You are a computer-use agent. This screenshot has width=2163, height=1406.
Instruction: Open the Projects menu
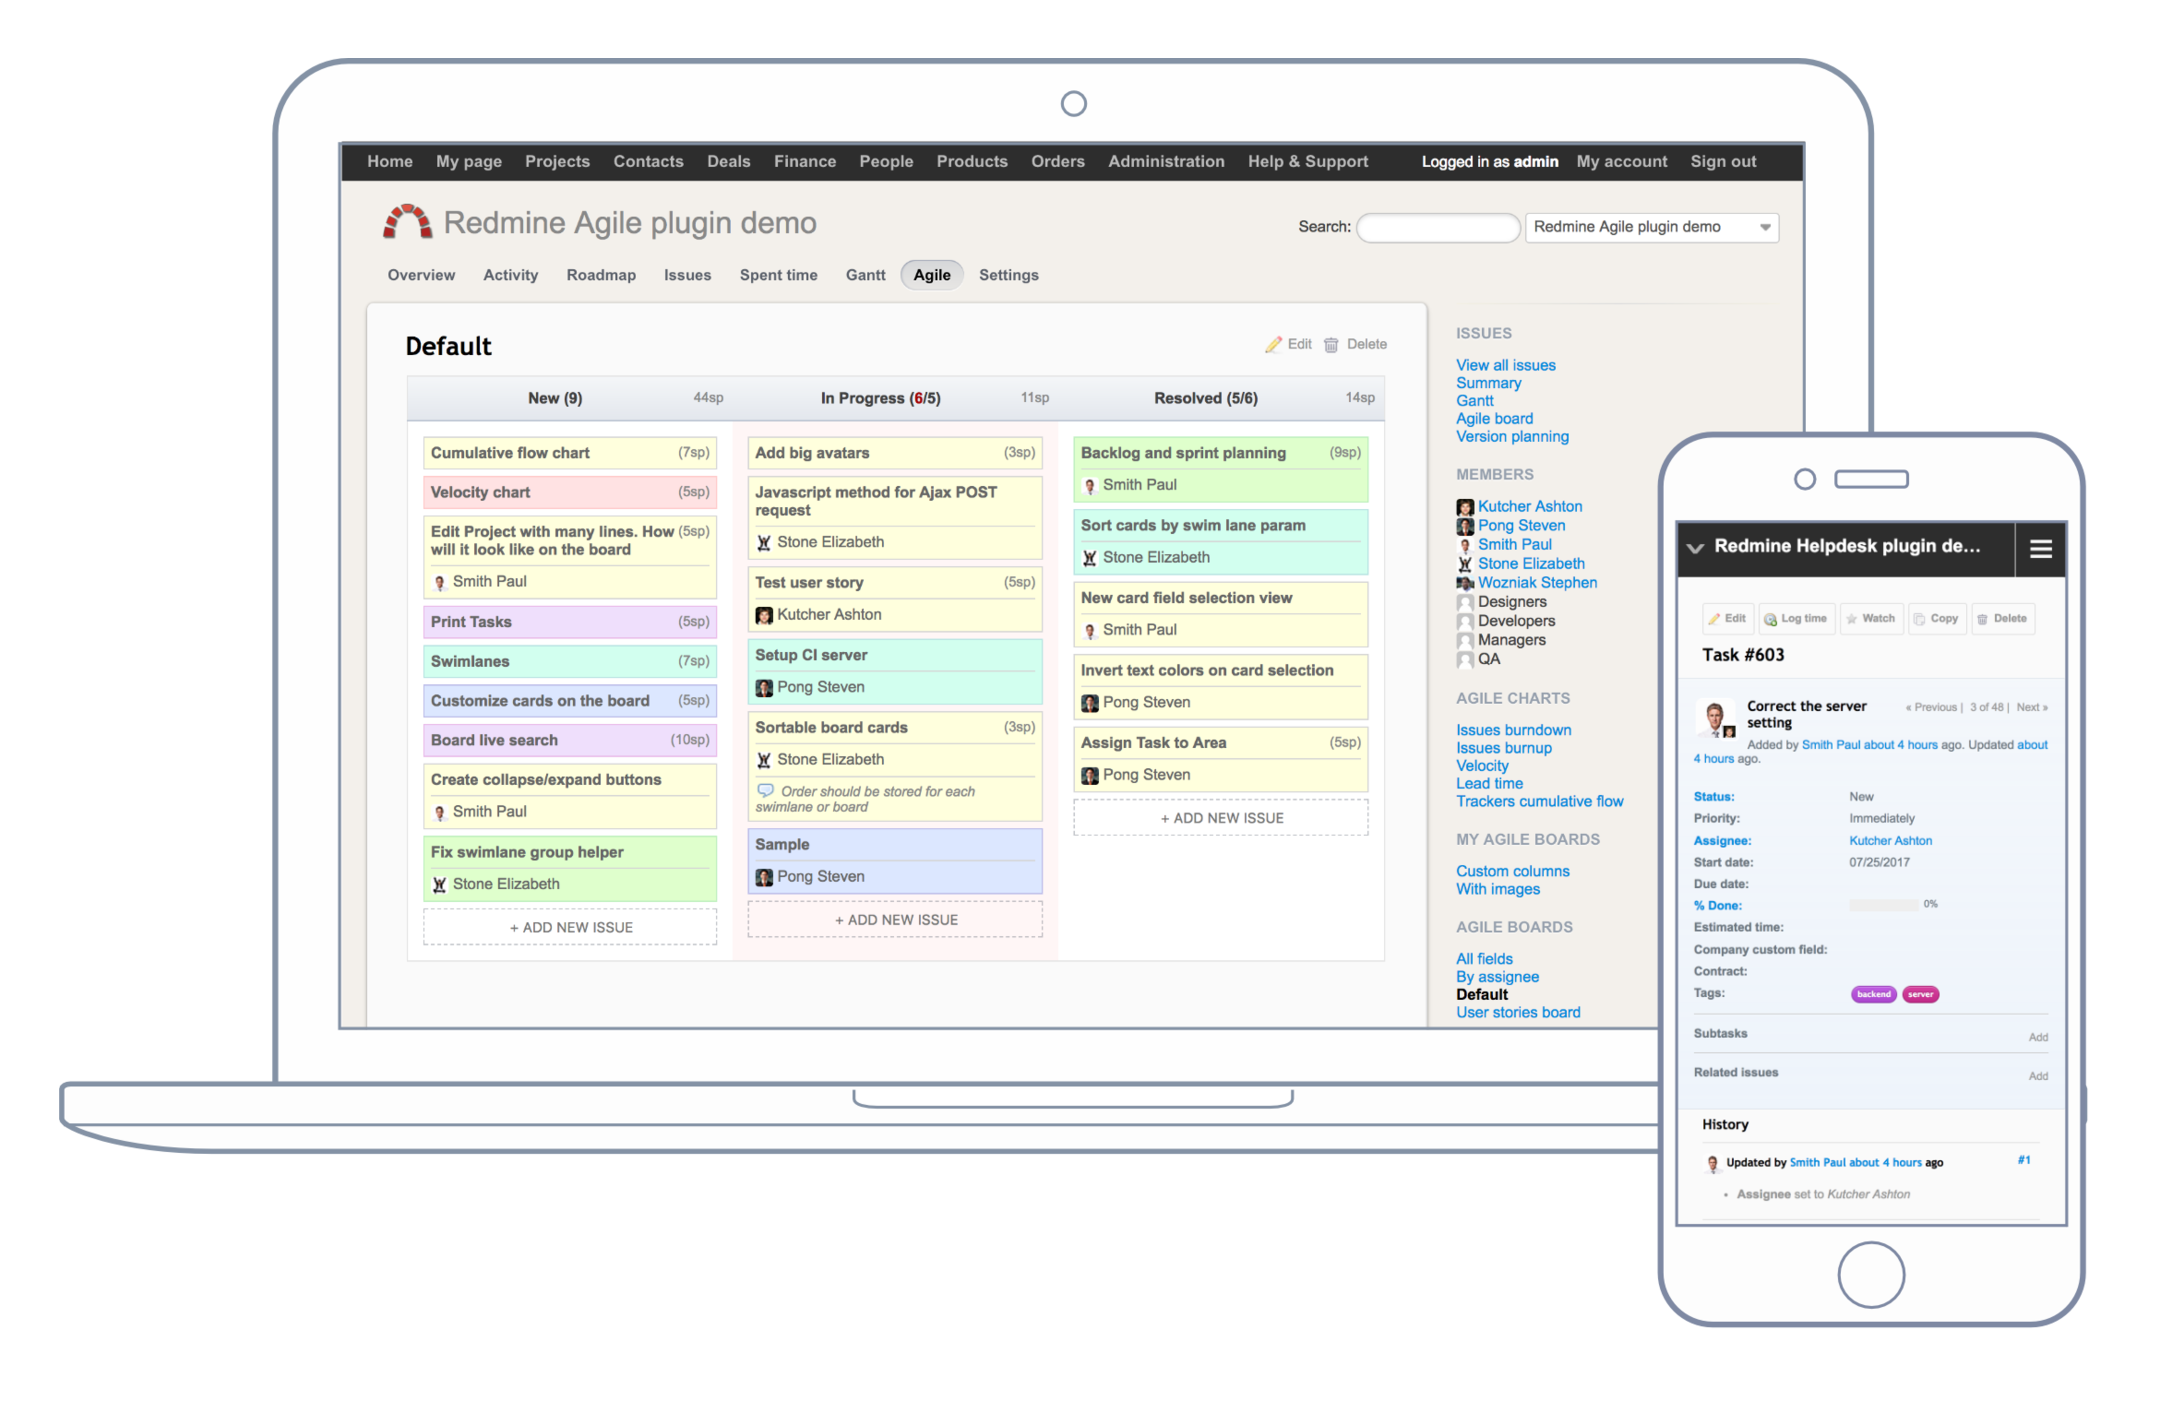click(x=557, y=161)
